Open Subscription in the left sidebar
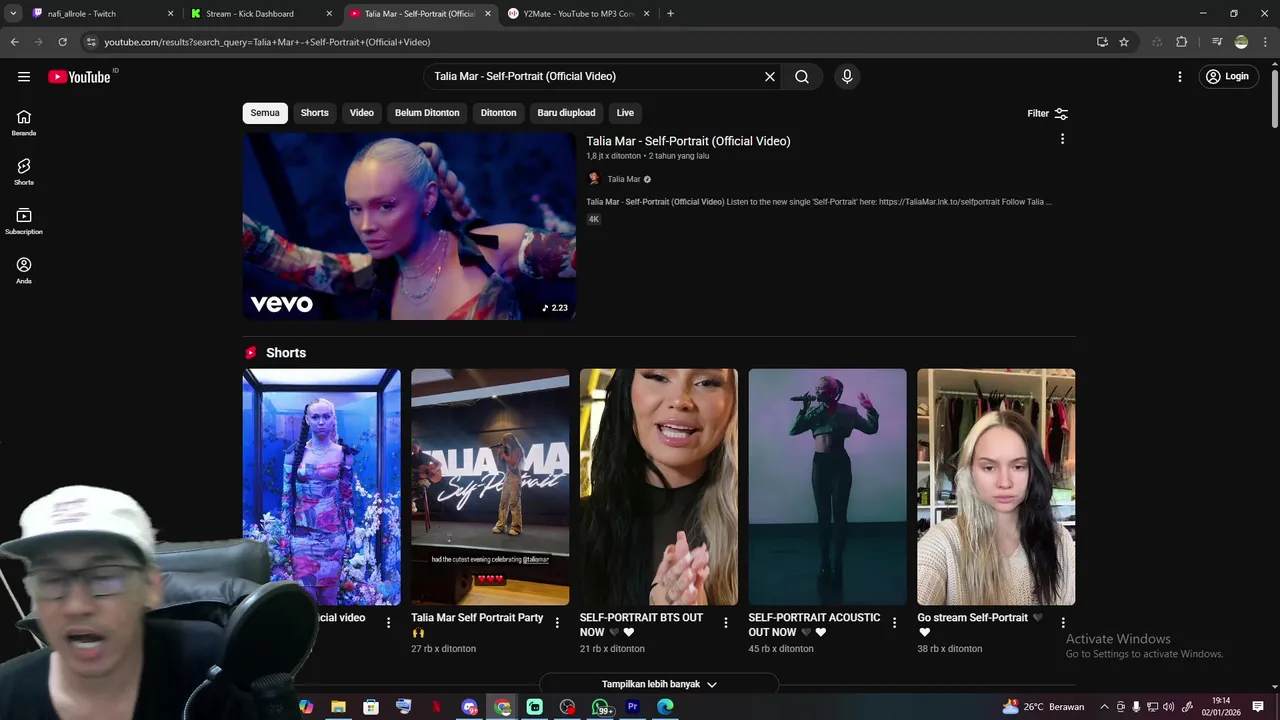Image resolution: width=1280 pixels, height=720 pixels. click(x=24, y=221)
